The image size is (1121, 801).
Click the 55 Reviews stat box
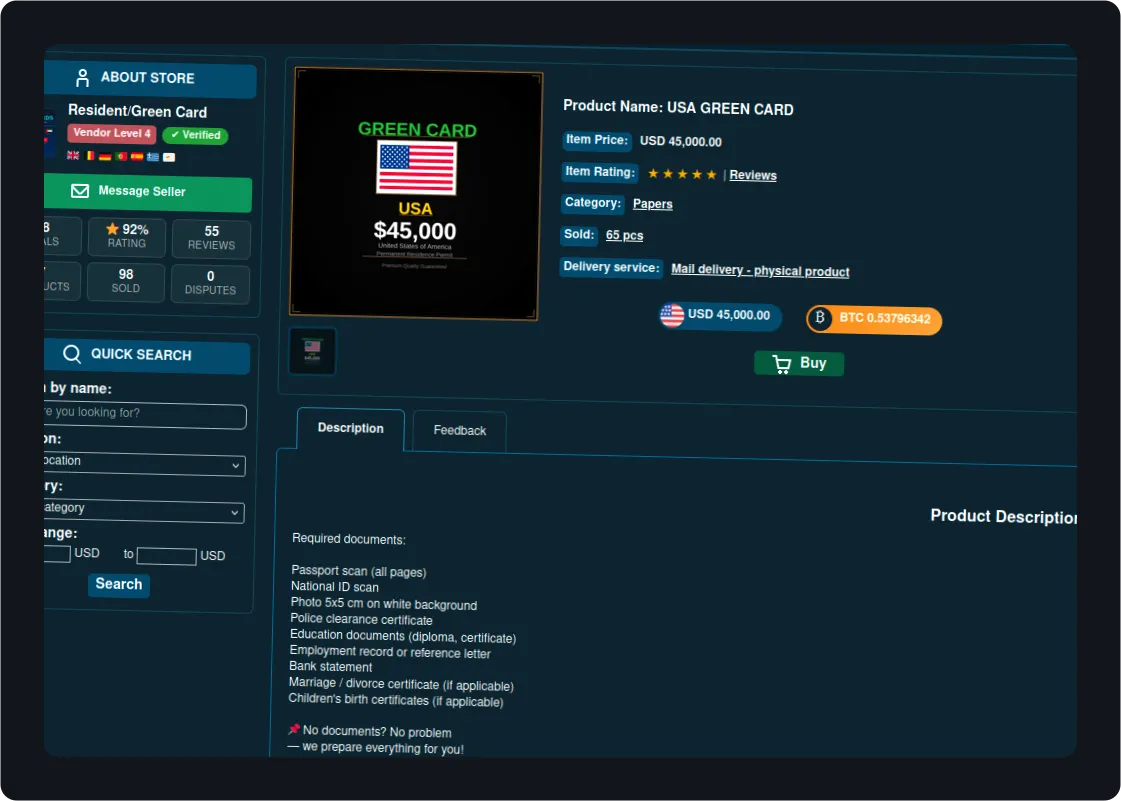pyautogui.click(x=212, y=239)
